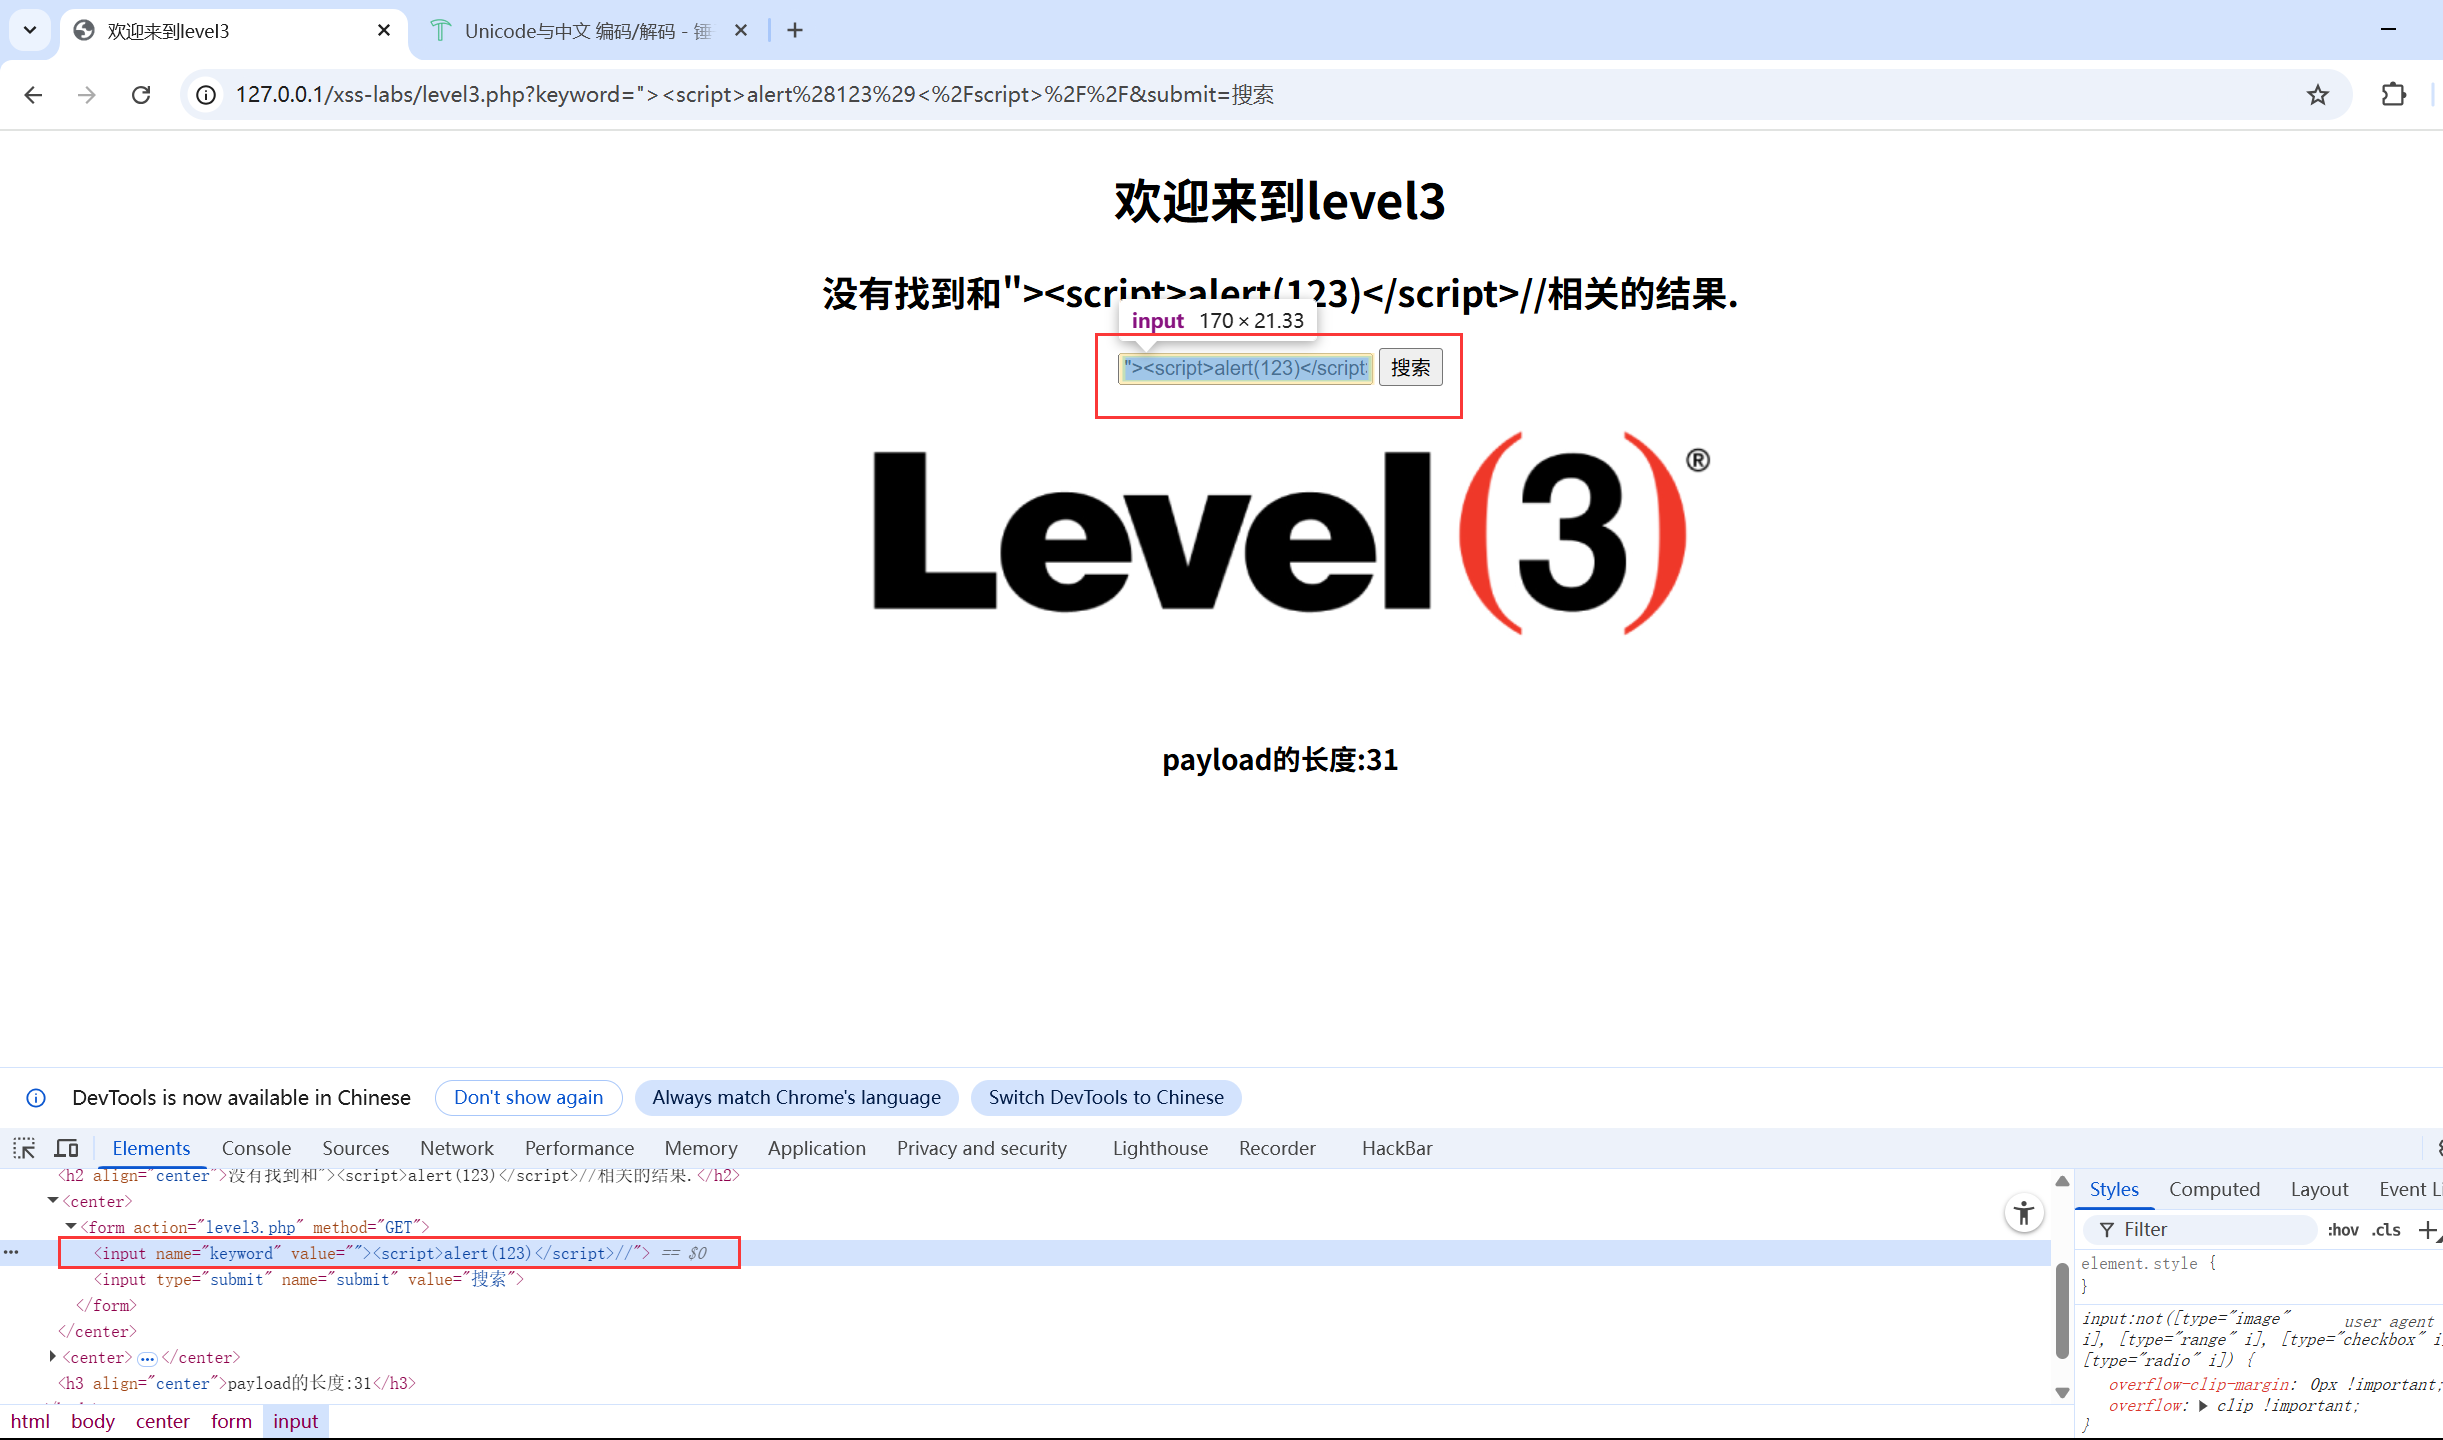Image resolution: width=2443 pixels, height=1440 pixels.
Task: Open the tab search dropdown arrow
Action: [30, 30]
